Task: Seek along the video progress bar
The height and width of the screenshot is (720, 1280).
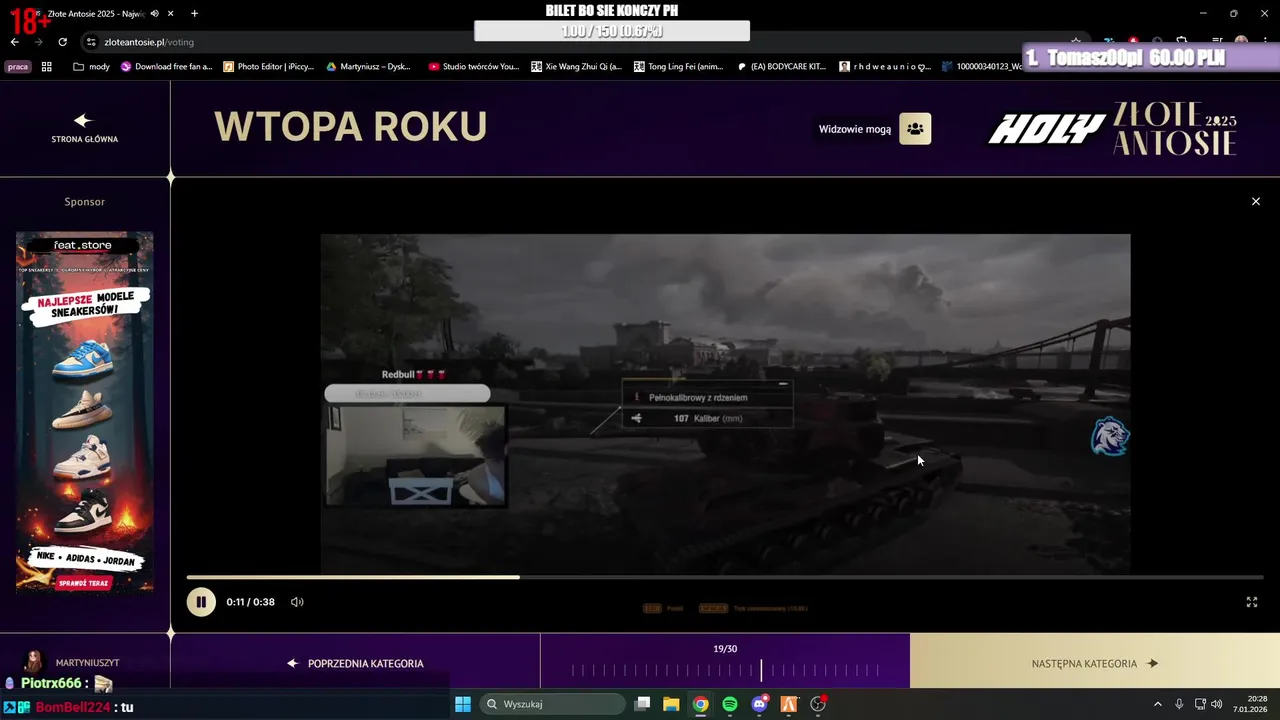Action: pyautogui.click(x=725, y=577)
